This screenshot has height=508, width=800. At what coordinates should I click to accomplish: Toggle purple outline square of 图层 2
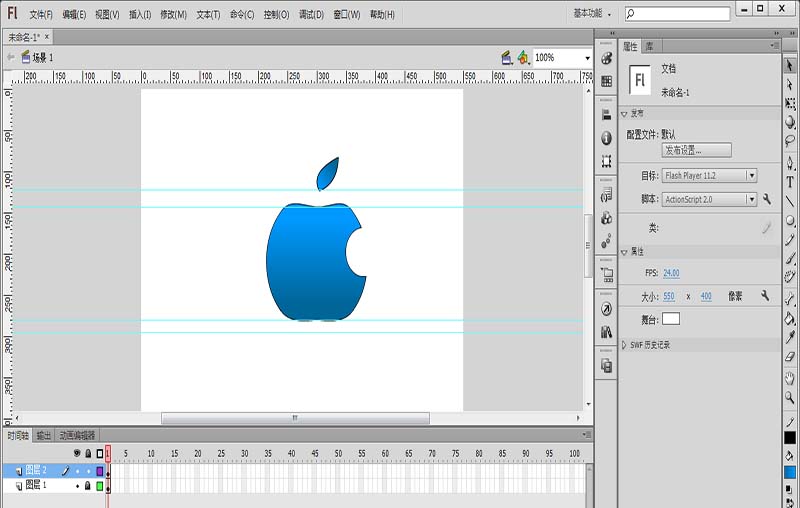tap(99, 471)
